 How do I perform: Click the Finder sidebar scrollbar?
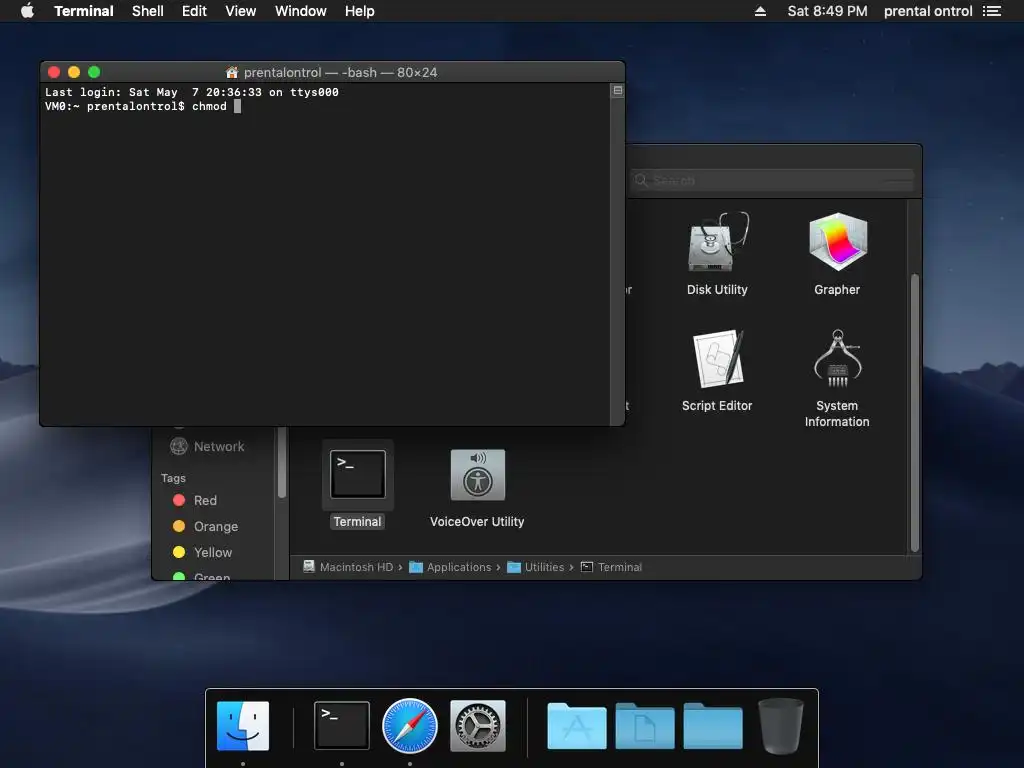(x=282, y=462)
